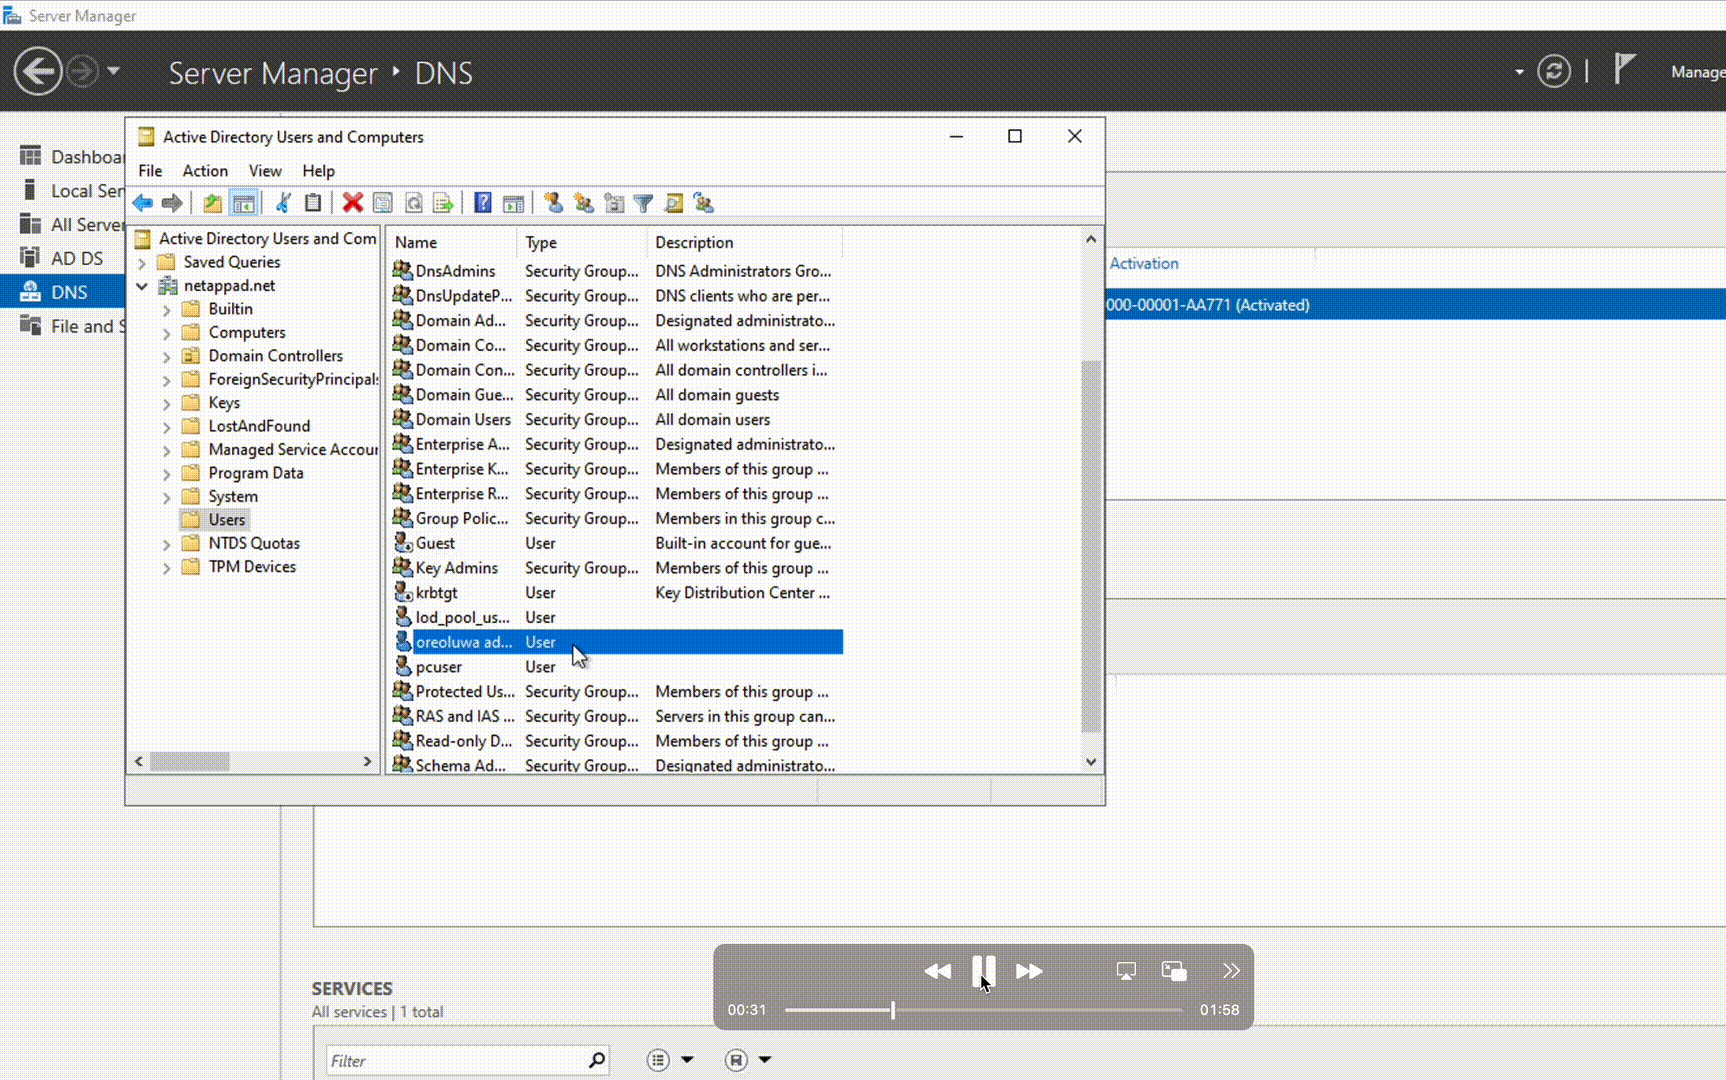Screen dimensions: 1726x1080
Task: Toggle picture-in-picture mode in video player
Action: click(1174, 970)
